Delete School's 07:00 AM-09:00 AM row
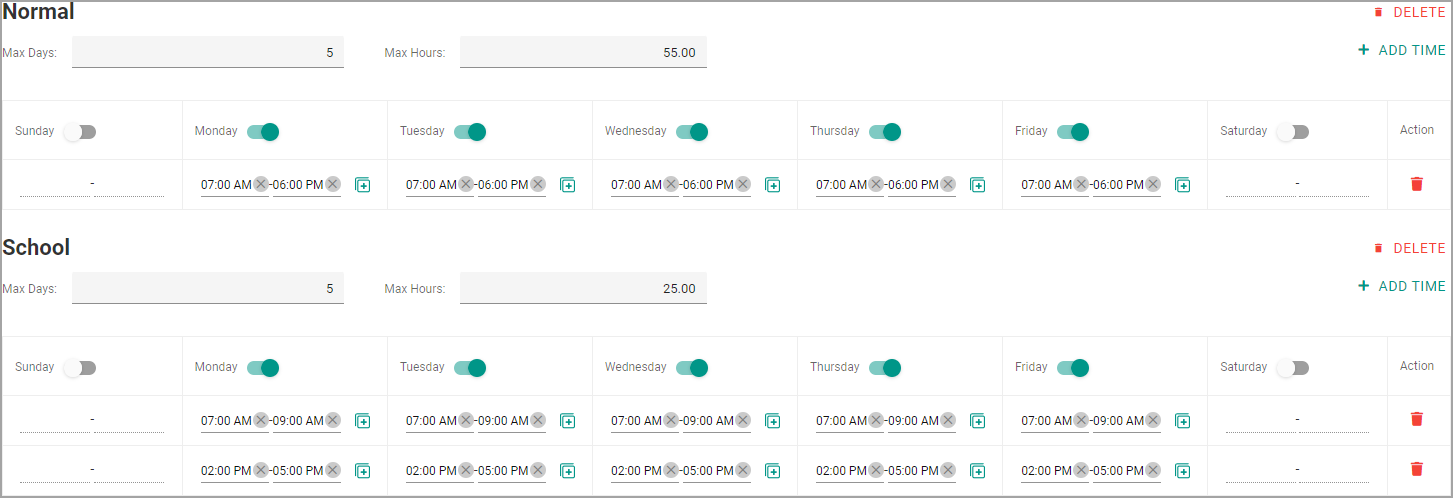This screenshot has width=1453, height=498. coord(1416,419)
